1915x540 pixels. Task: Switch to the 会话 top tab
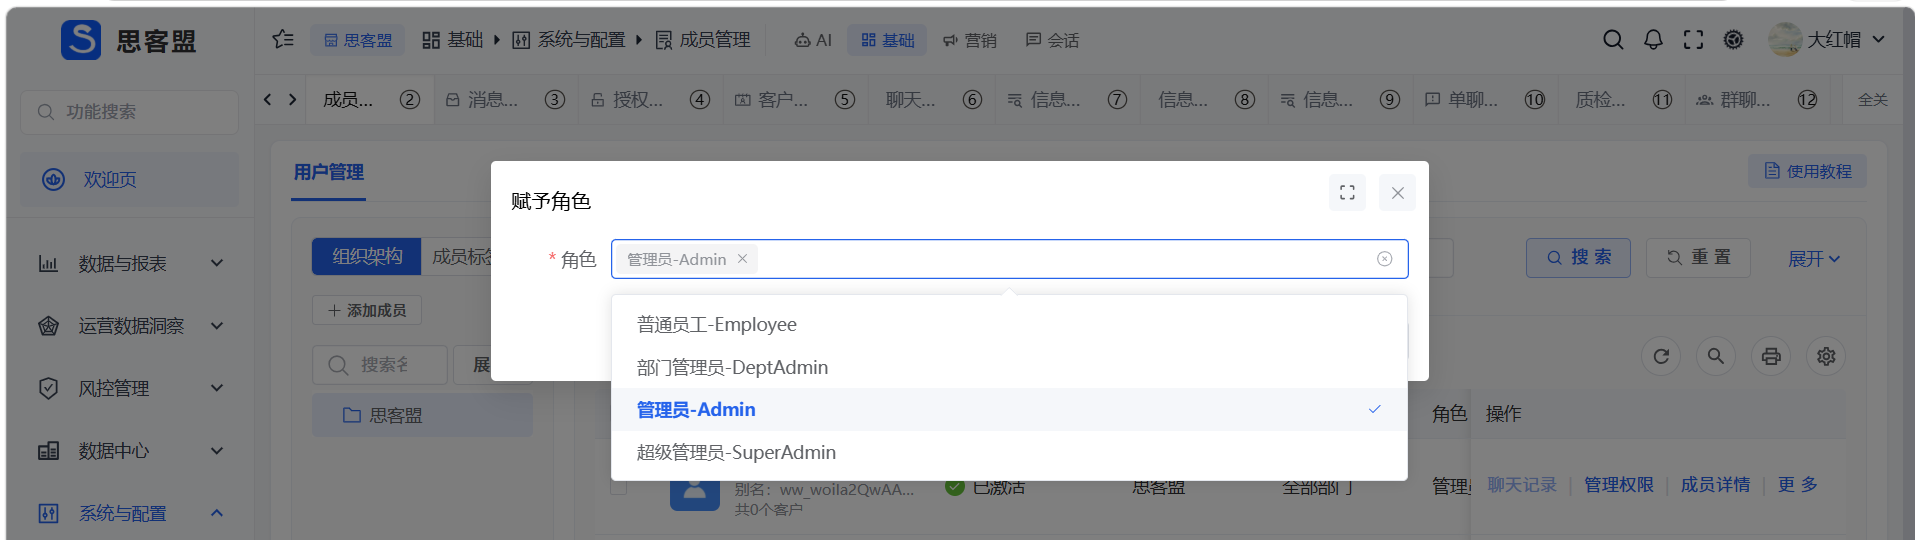point(1052,40)
